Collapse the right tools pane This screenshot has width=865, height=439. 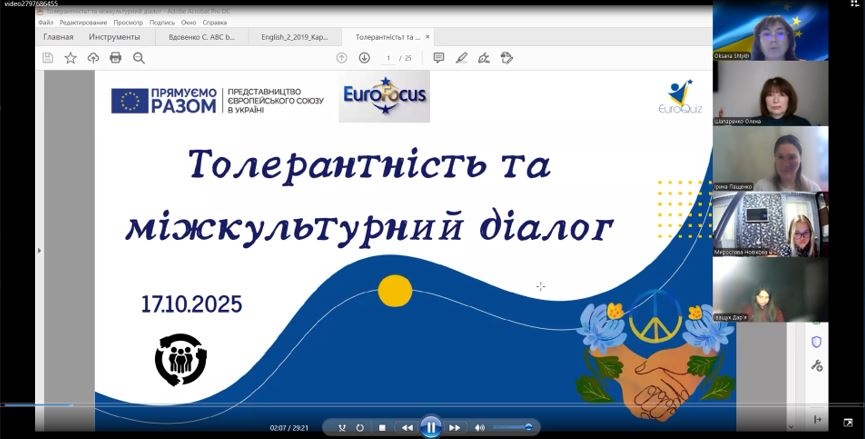(x=817, y=419)
